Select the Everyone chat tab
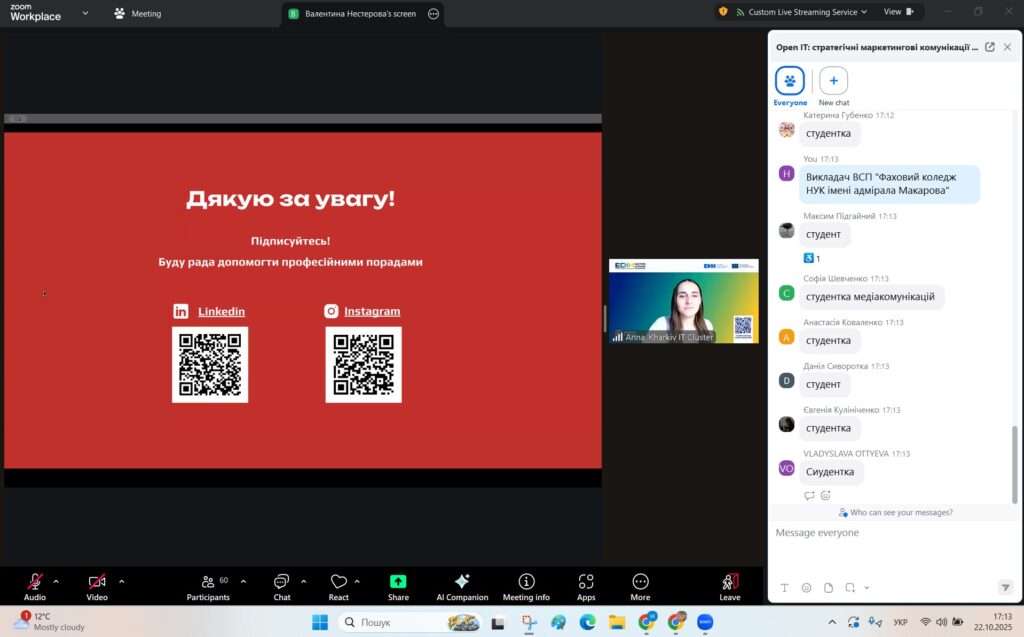Viewport: 1024px width, 637px height. pos(790,83)
